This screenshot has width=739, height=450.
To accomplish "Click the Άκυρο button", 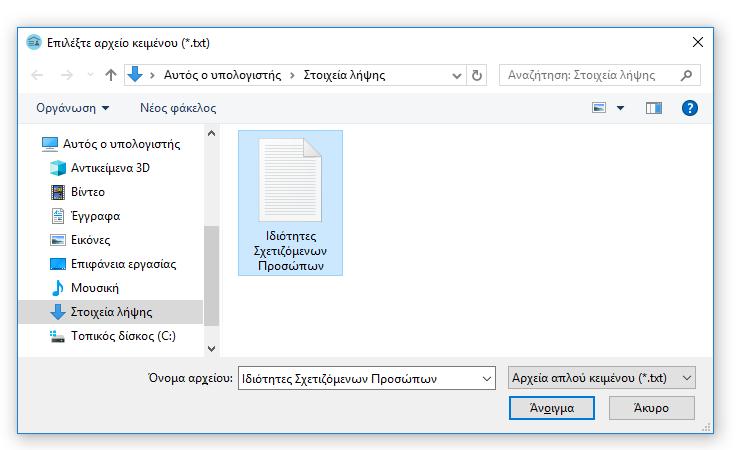I will point(651,408).
